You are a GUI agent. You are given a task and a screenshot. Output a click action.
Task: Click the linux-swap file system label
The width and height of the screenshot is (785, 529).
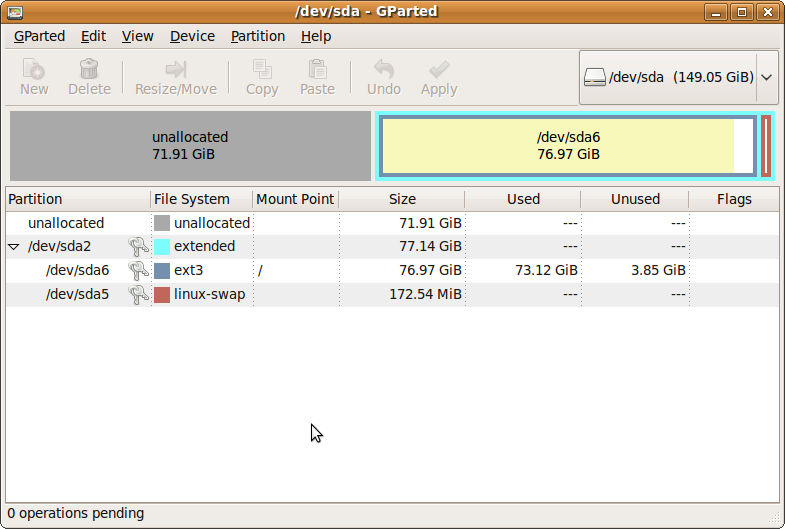click(x=209, y=295)
